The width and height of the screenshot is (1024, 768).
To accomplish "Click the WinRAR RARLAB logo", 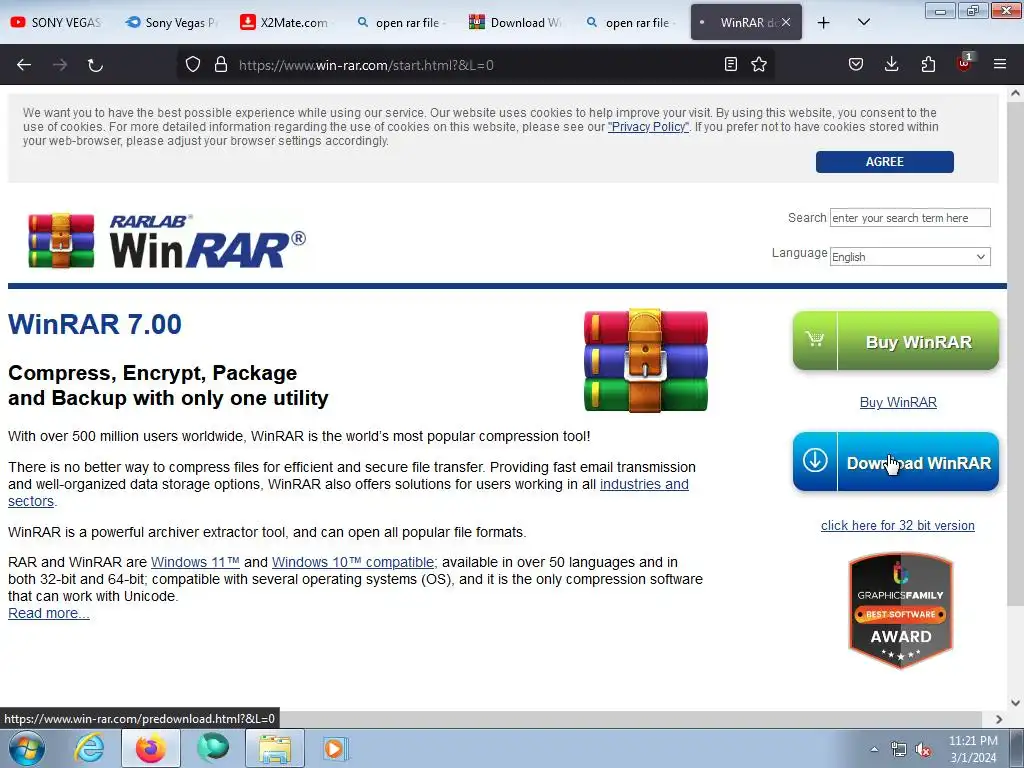I will click(x=167, y=241).
